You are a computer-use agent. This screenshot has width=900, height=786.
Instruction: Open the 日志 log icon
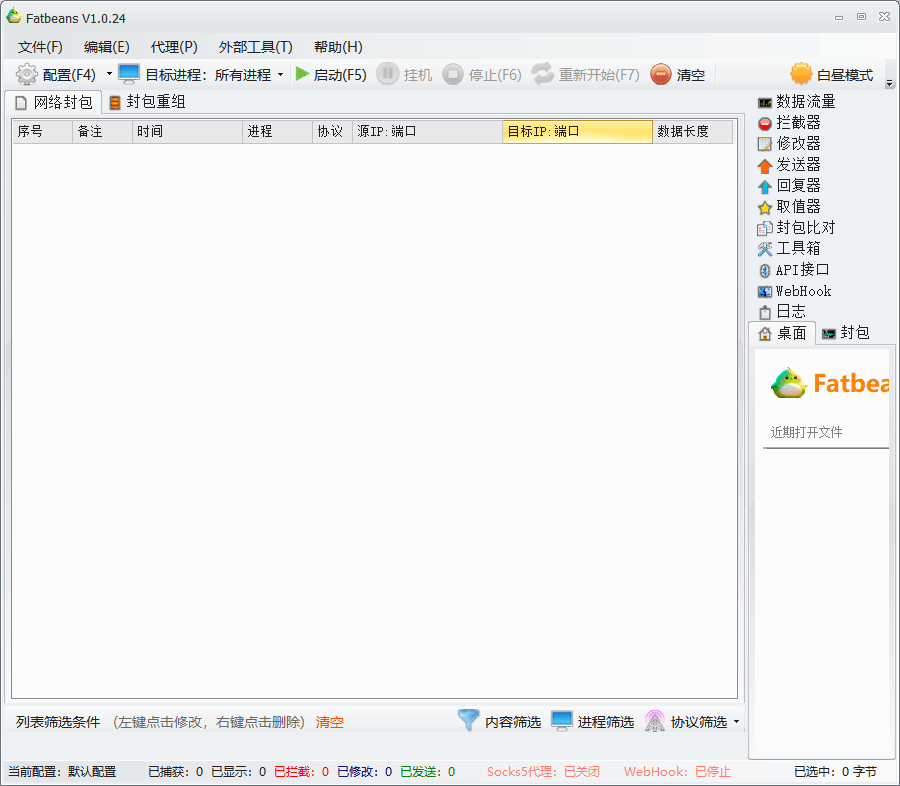tap(765, 312)
